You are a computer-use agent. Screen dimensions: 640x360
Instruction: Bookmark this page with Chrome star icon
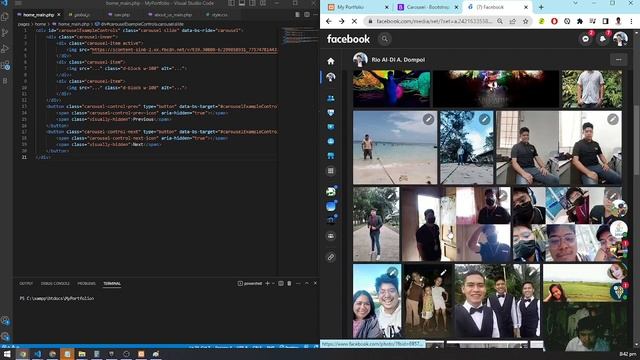pyautogui.click(x=525, y=21)
